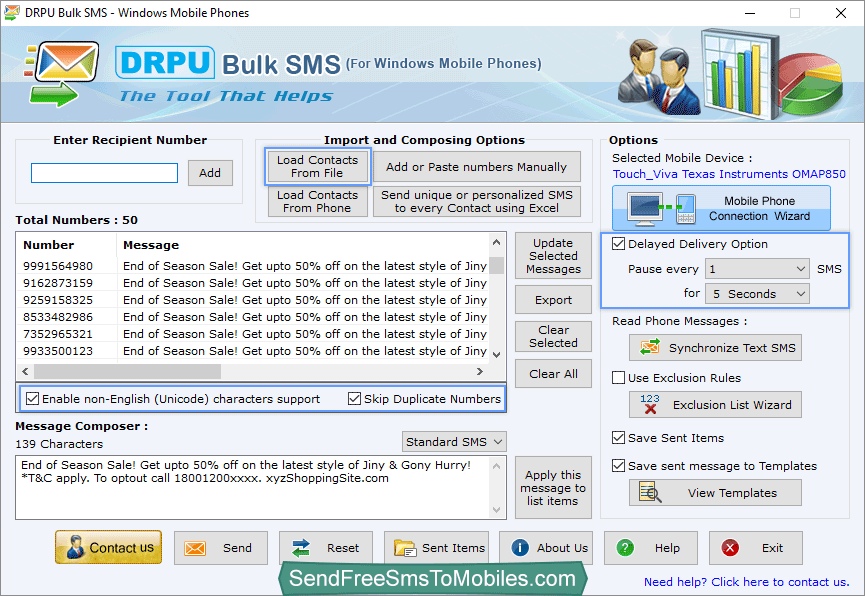Click the computer-phone connection wizard icon
This screenshot has height=596, width=865.
pos(662,209)
